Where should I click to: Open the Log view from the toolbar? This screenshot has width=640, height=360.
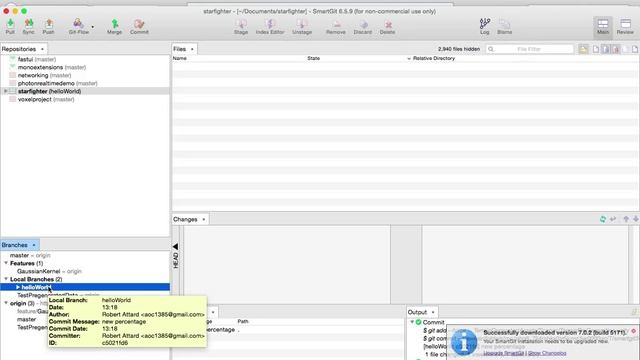click(484, 26)
